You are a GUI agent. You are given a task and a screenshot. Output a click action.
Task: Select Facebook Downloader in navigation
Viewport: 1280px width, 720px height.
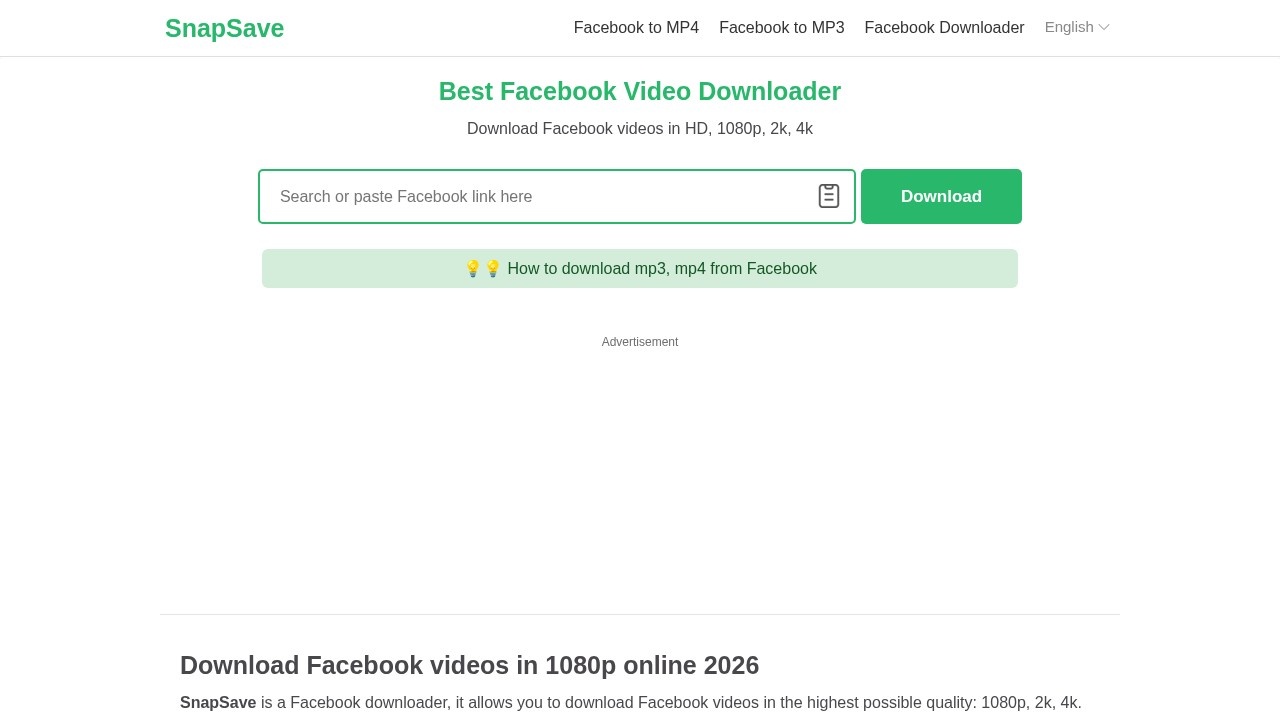(944, 28)
